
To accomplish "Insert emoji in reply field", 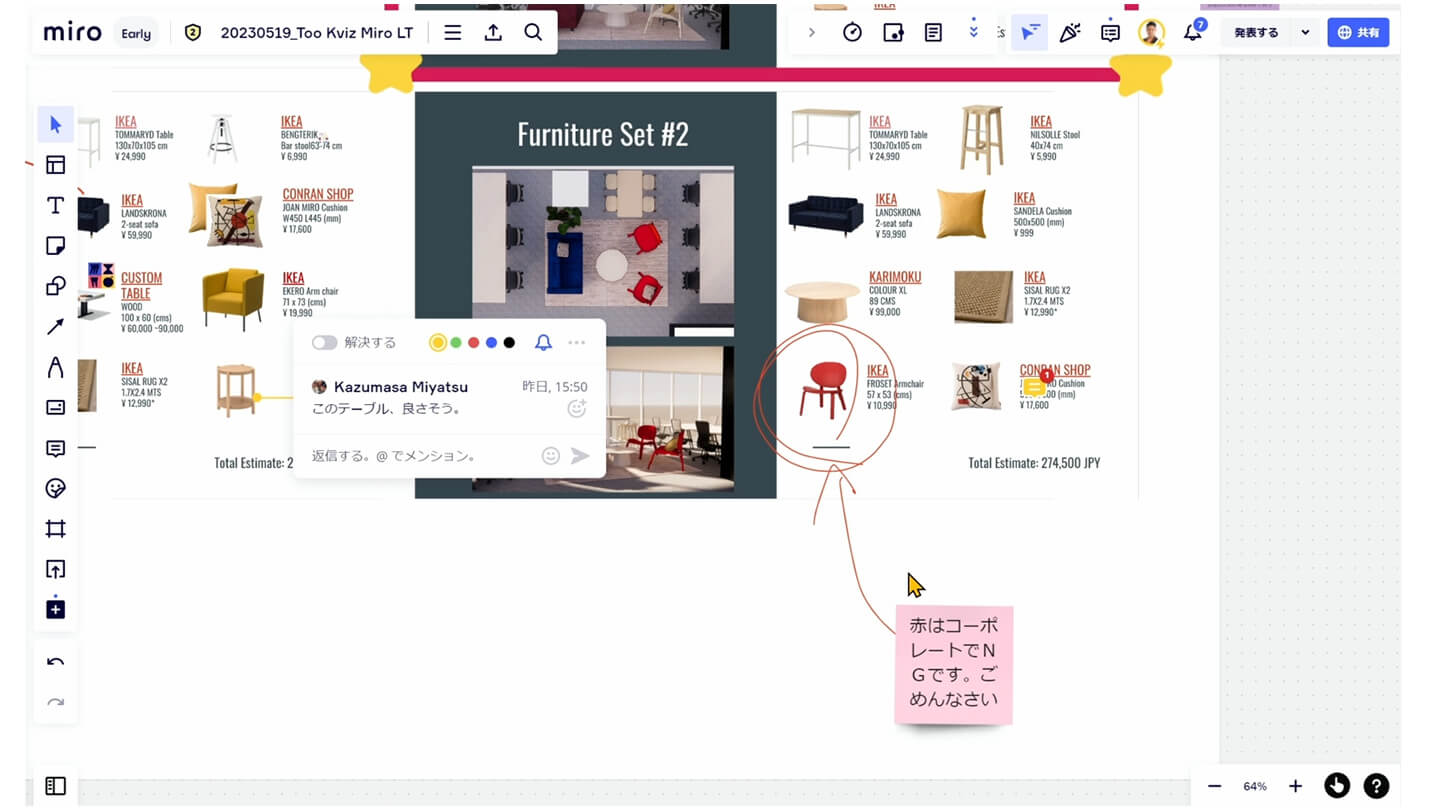I will (550, 456).
